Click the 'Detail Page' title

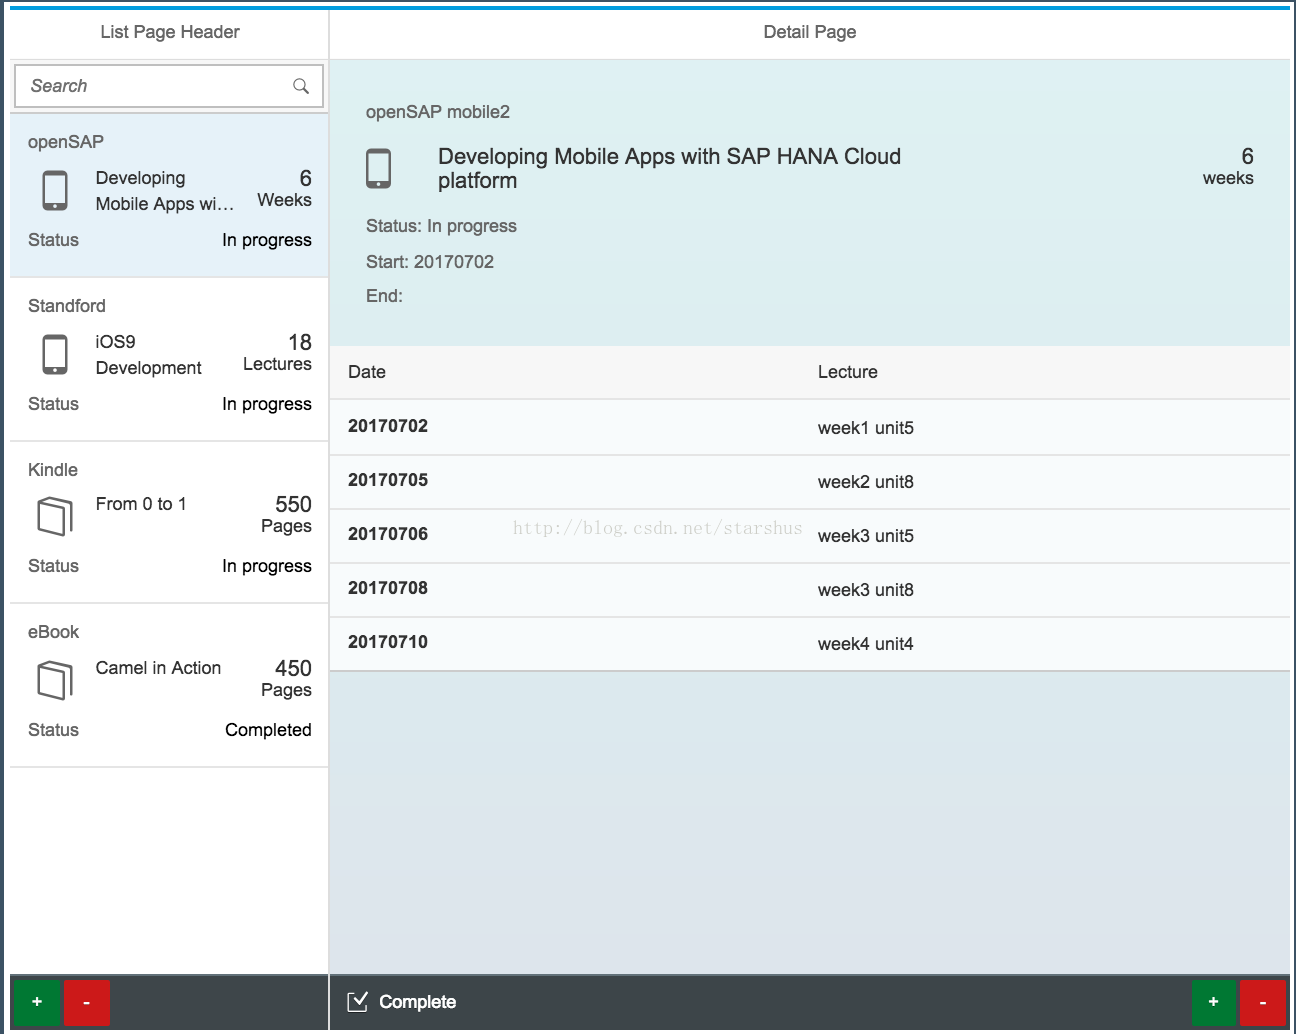pos(810,32)
